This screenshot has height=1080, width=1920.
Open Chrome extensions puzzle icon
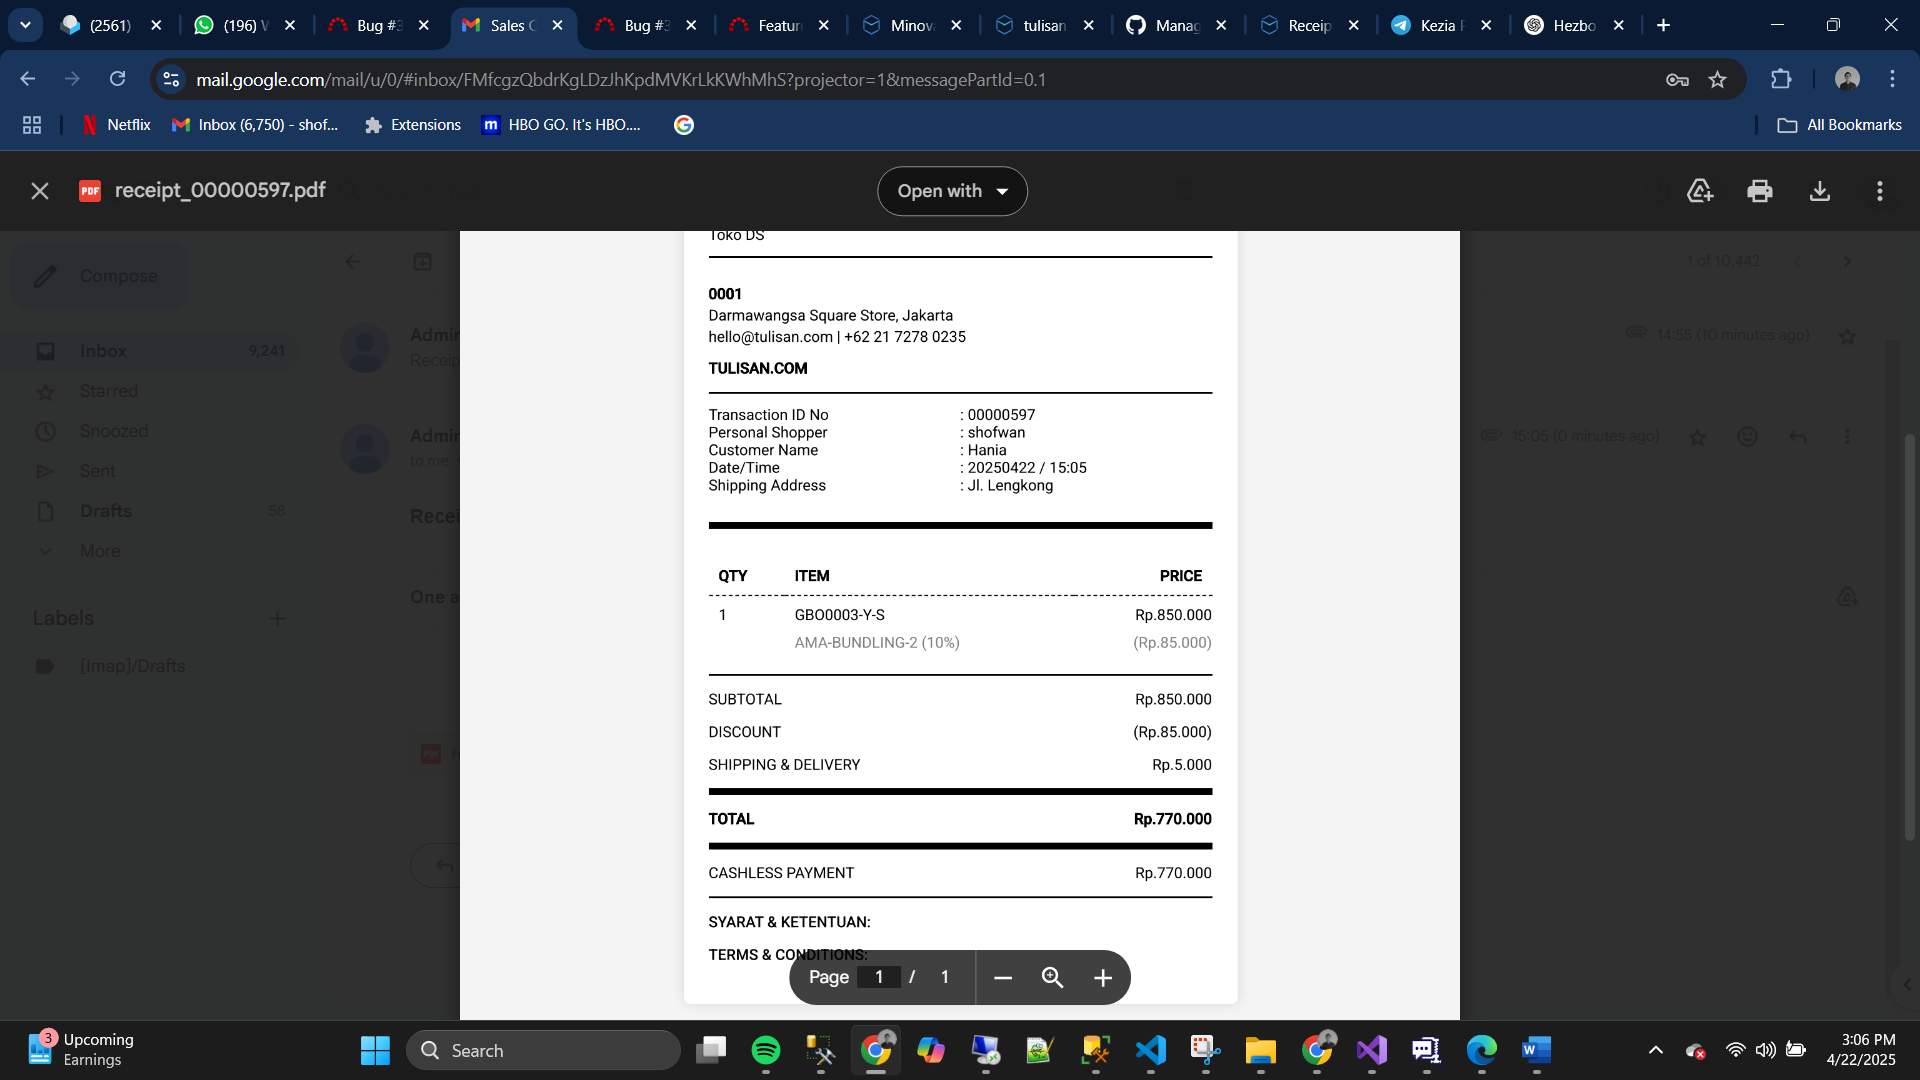click(1781, 79)
